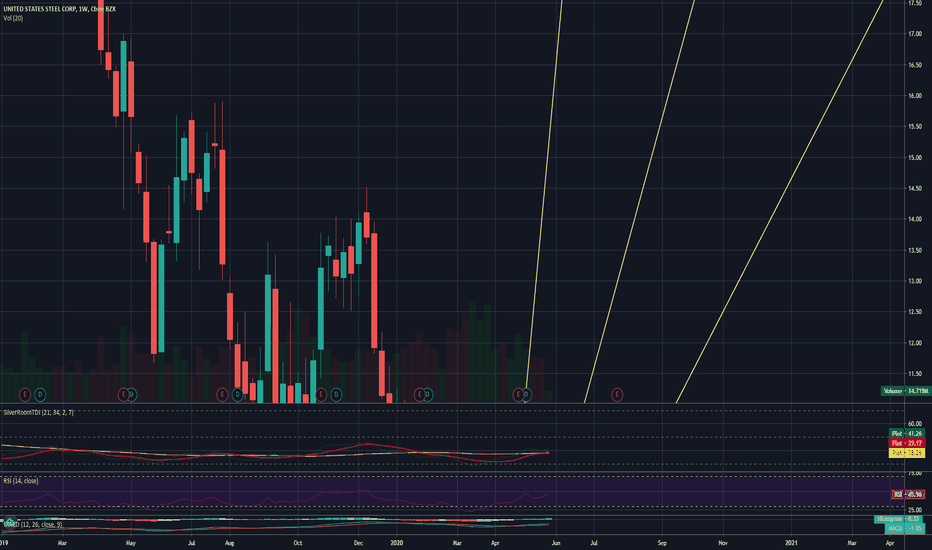Click the 17.00 price axis label
Viewport: 932px width, 550px height.
[915, 34]
